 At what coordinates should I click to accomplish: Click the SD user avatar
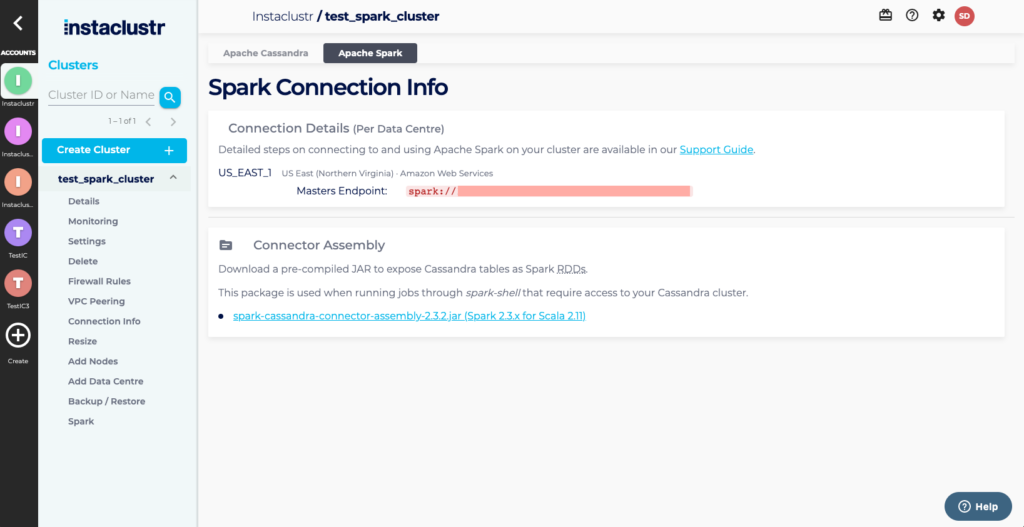(x=964, y=15)
